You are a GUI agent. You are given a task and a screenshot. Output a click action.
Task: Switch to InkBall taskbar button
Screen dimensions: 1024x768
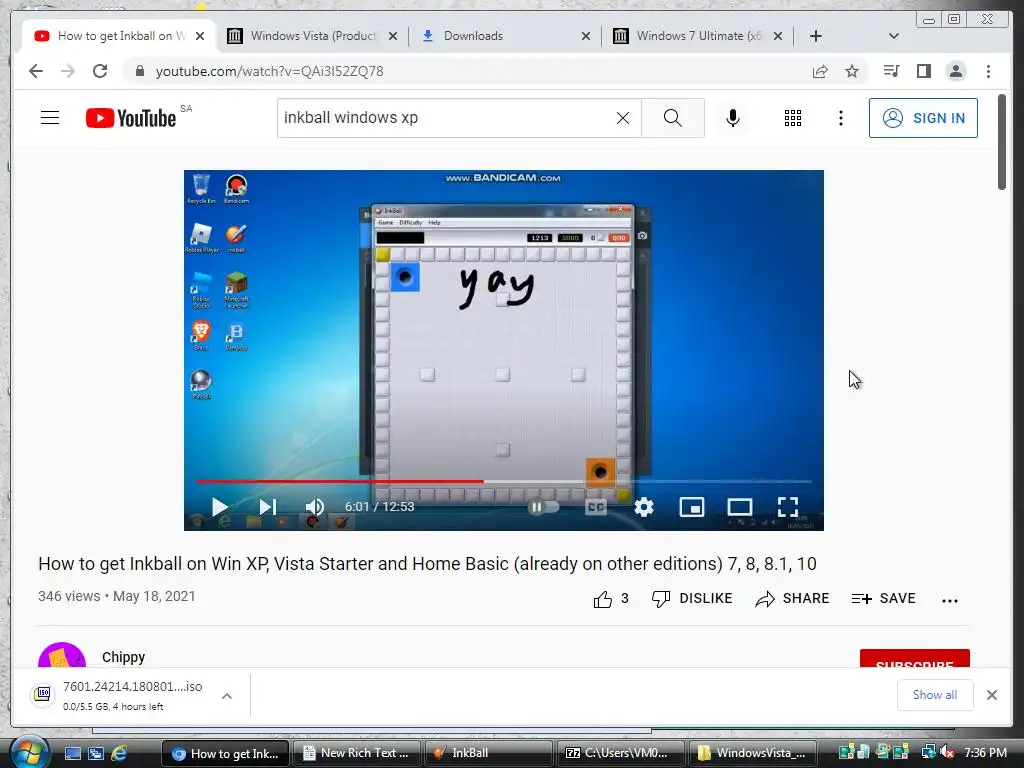point(487,753)
